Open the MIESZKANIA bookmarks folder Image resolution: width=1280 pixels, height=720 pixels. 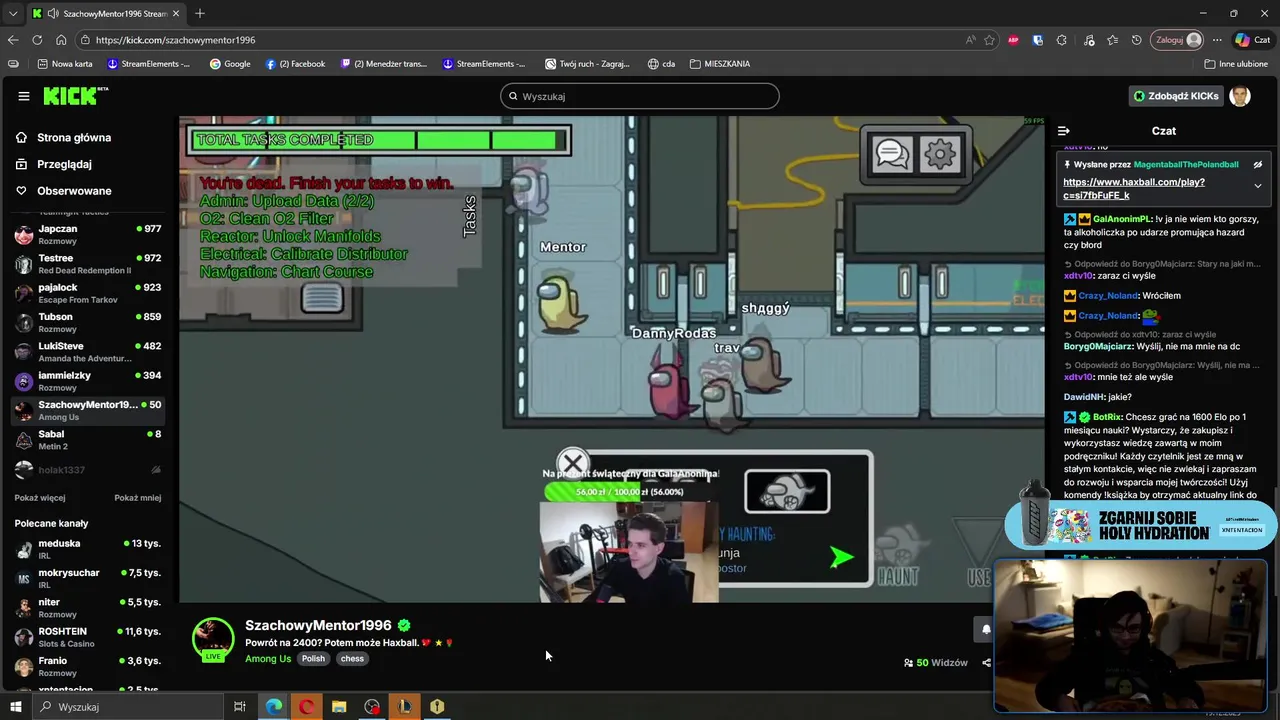pos(719,64)
